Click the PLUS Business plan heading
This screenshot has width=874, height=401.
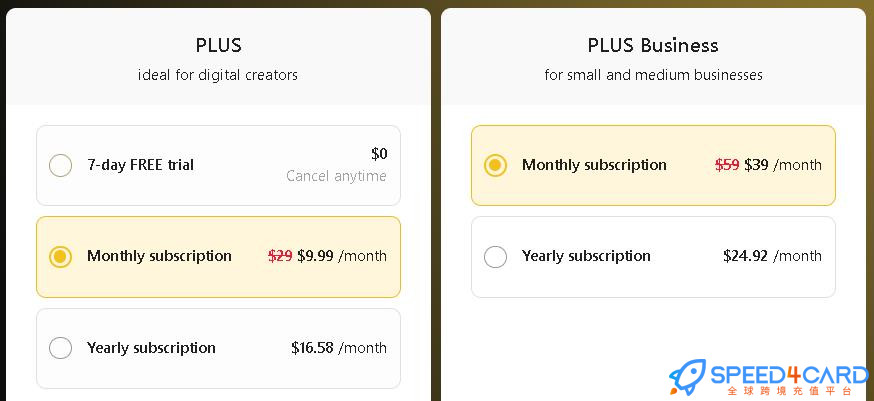click(653, 45)
